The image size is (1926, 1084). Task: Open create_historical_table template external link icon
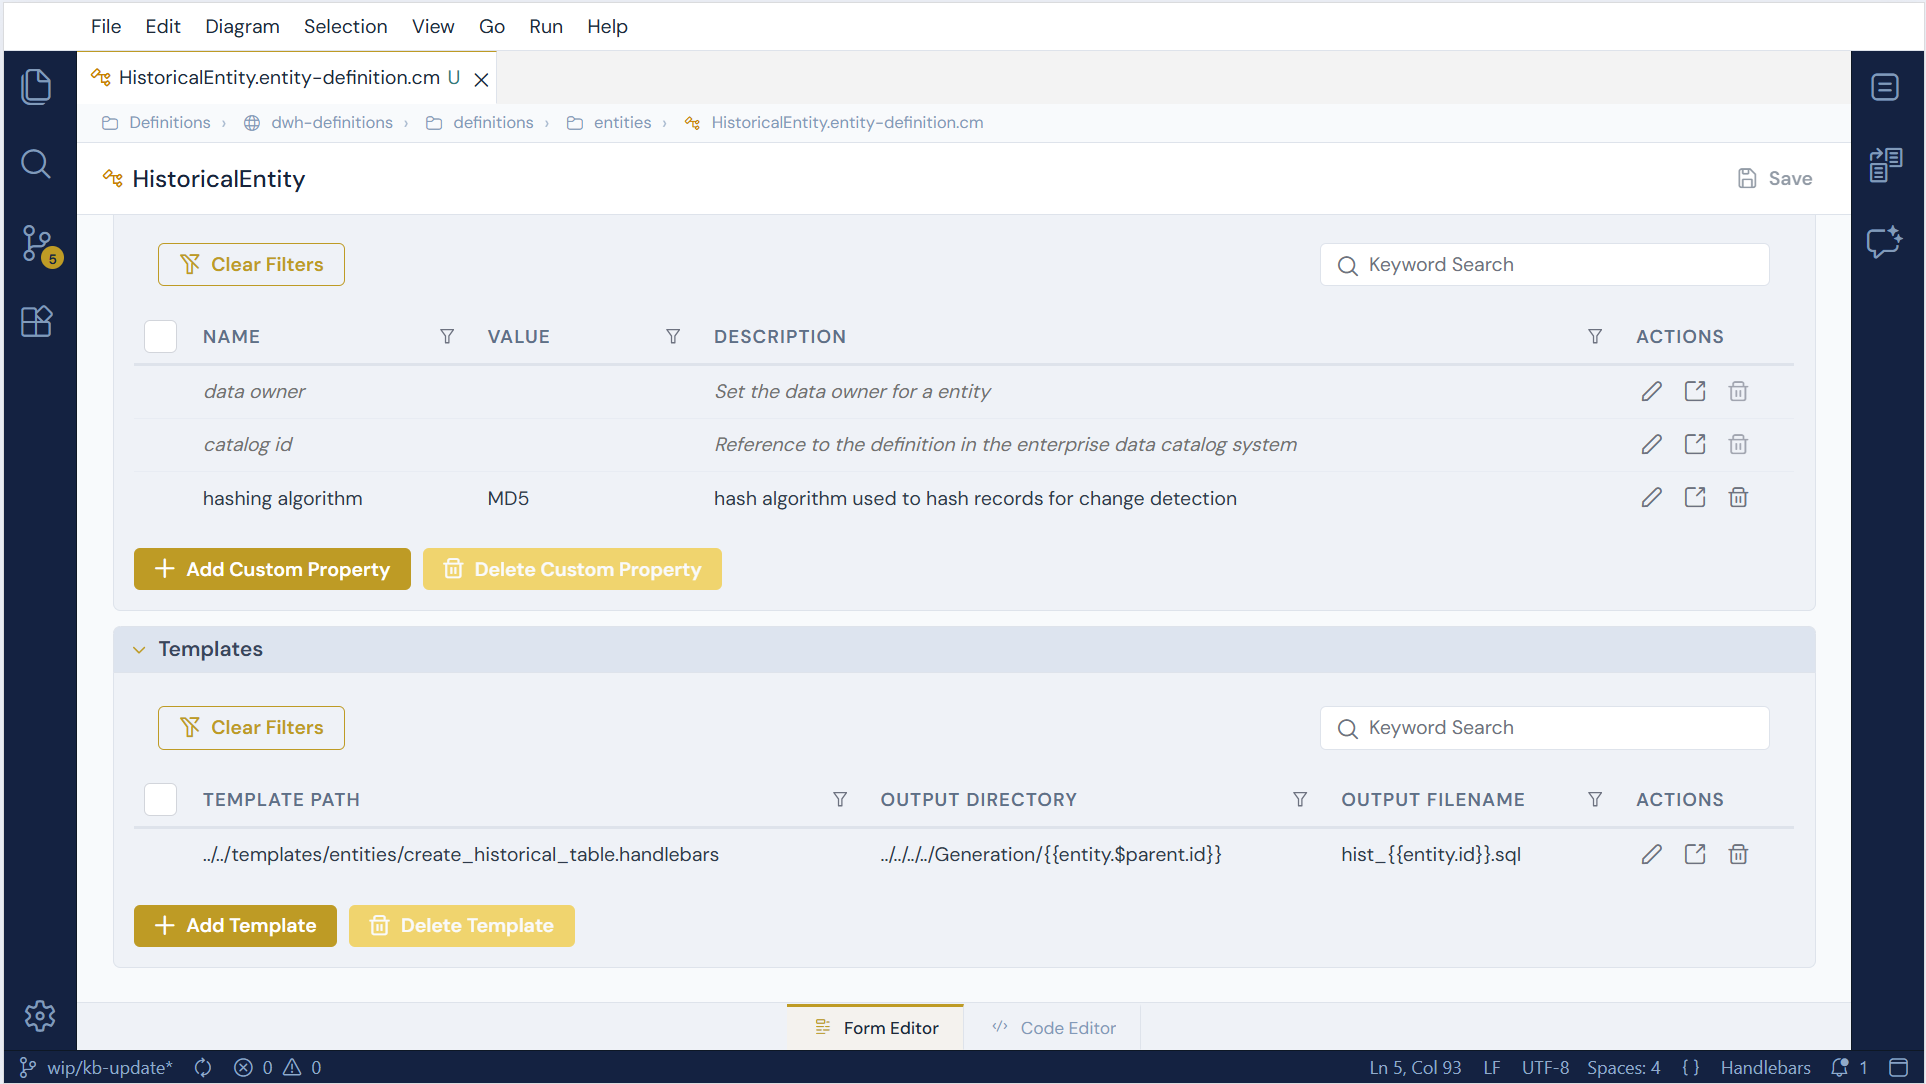coord(1695,854)
